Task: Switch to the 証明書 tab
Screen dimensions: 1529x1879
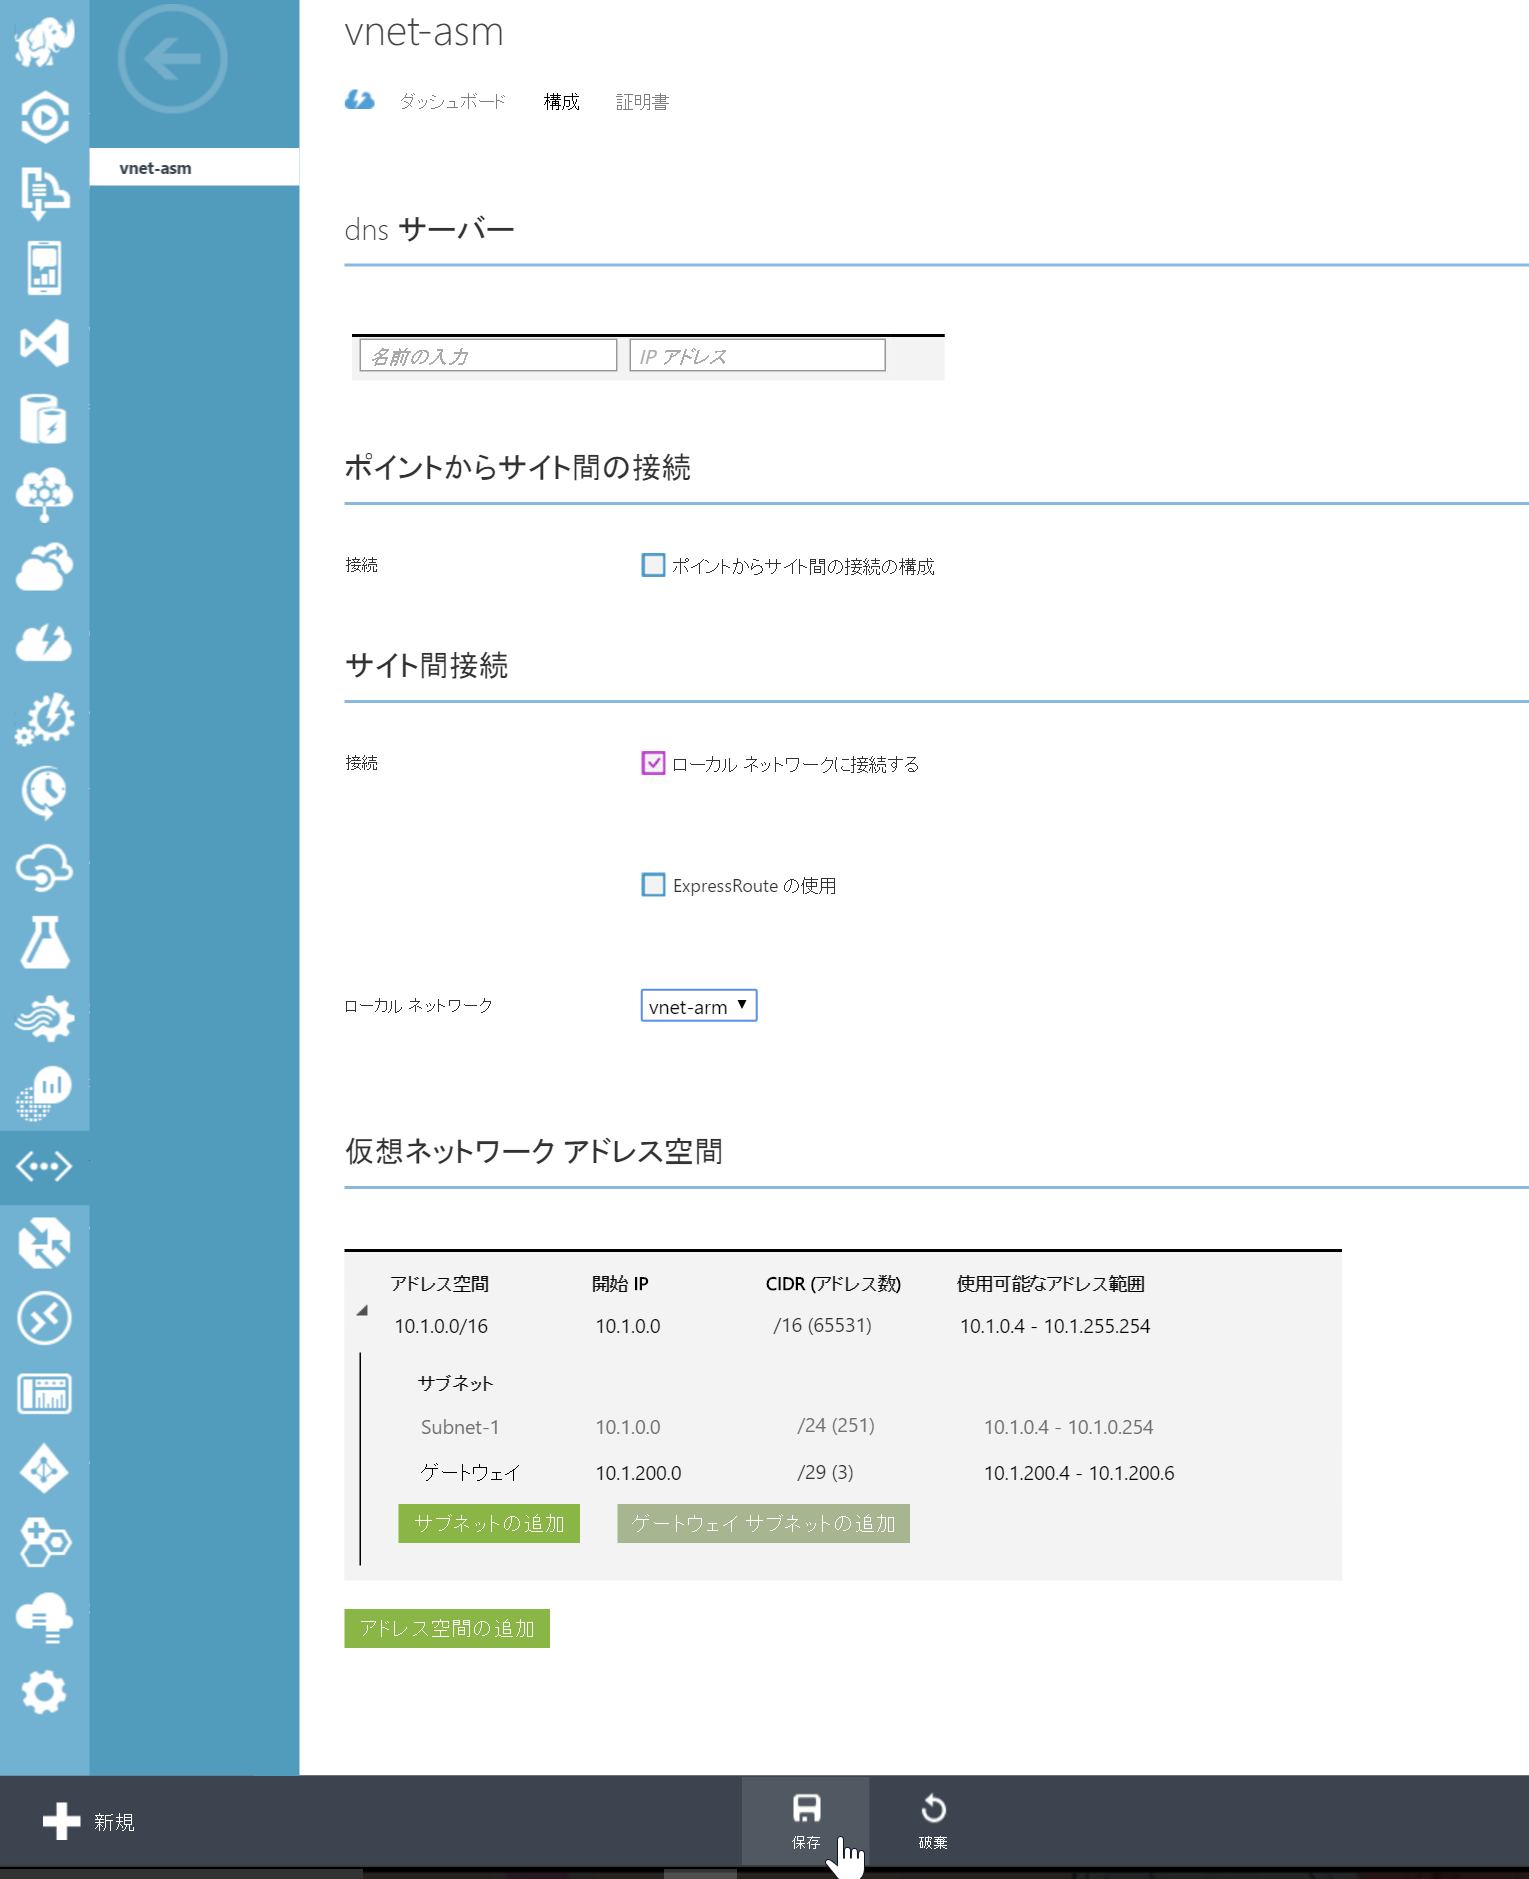Action: 642,102
